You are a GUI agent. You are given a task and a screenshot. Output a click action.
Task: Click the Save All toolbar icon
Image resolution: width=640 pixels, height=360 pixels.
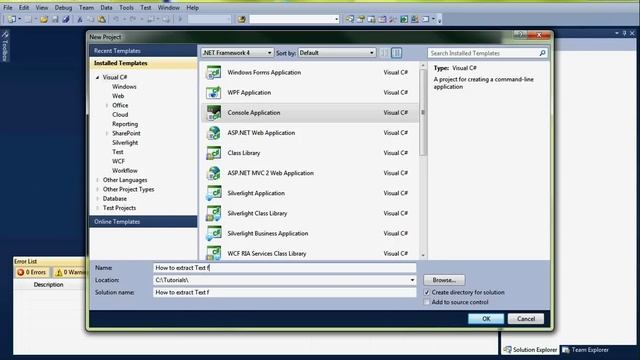[x=66, y=19]
